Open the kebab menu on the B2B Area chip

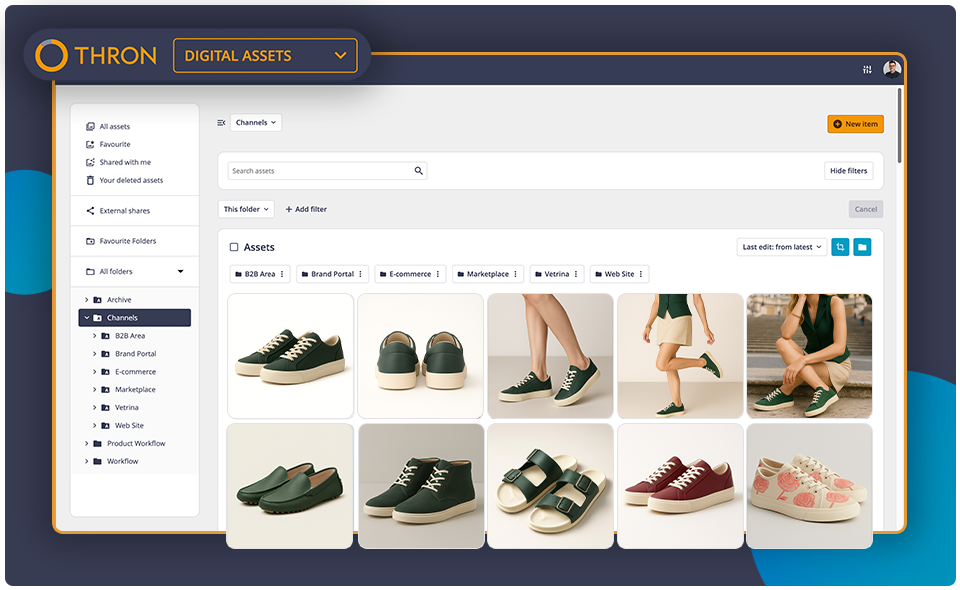(281, 273)
